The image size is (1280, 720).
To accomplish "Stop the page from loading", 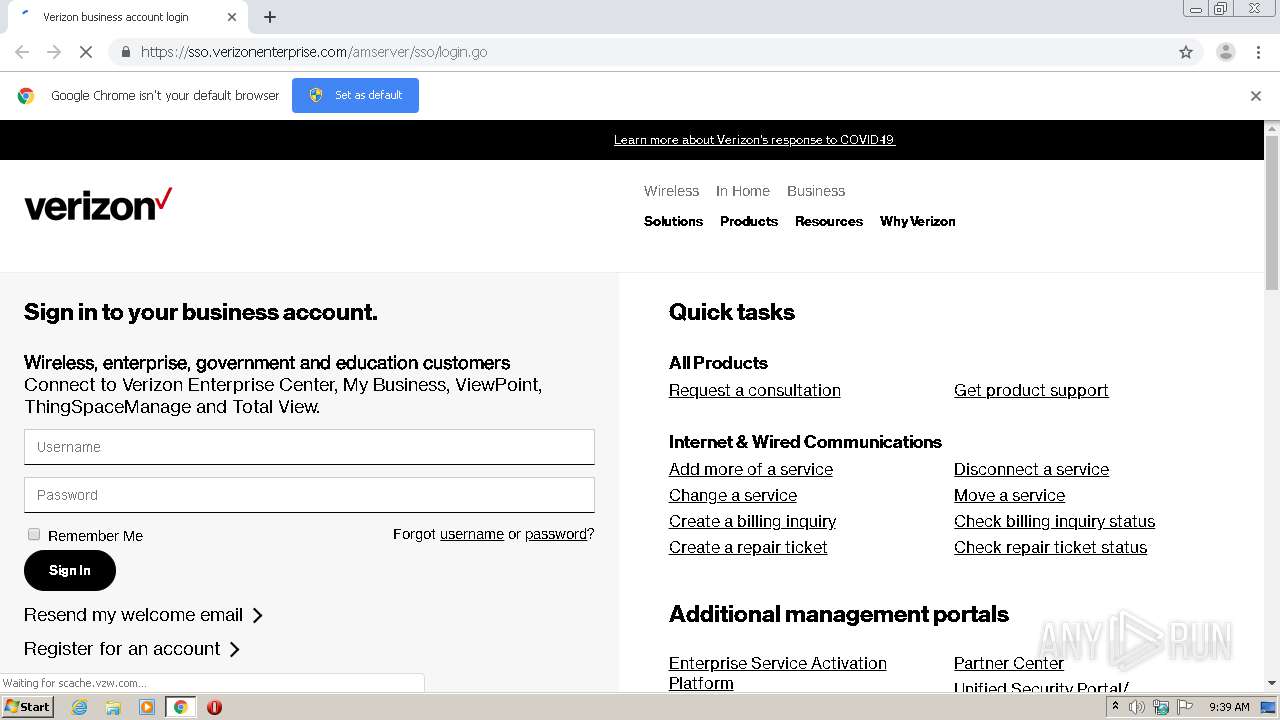I will [x=86, y=52].
